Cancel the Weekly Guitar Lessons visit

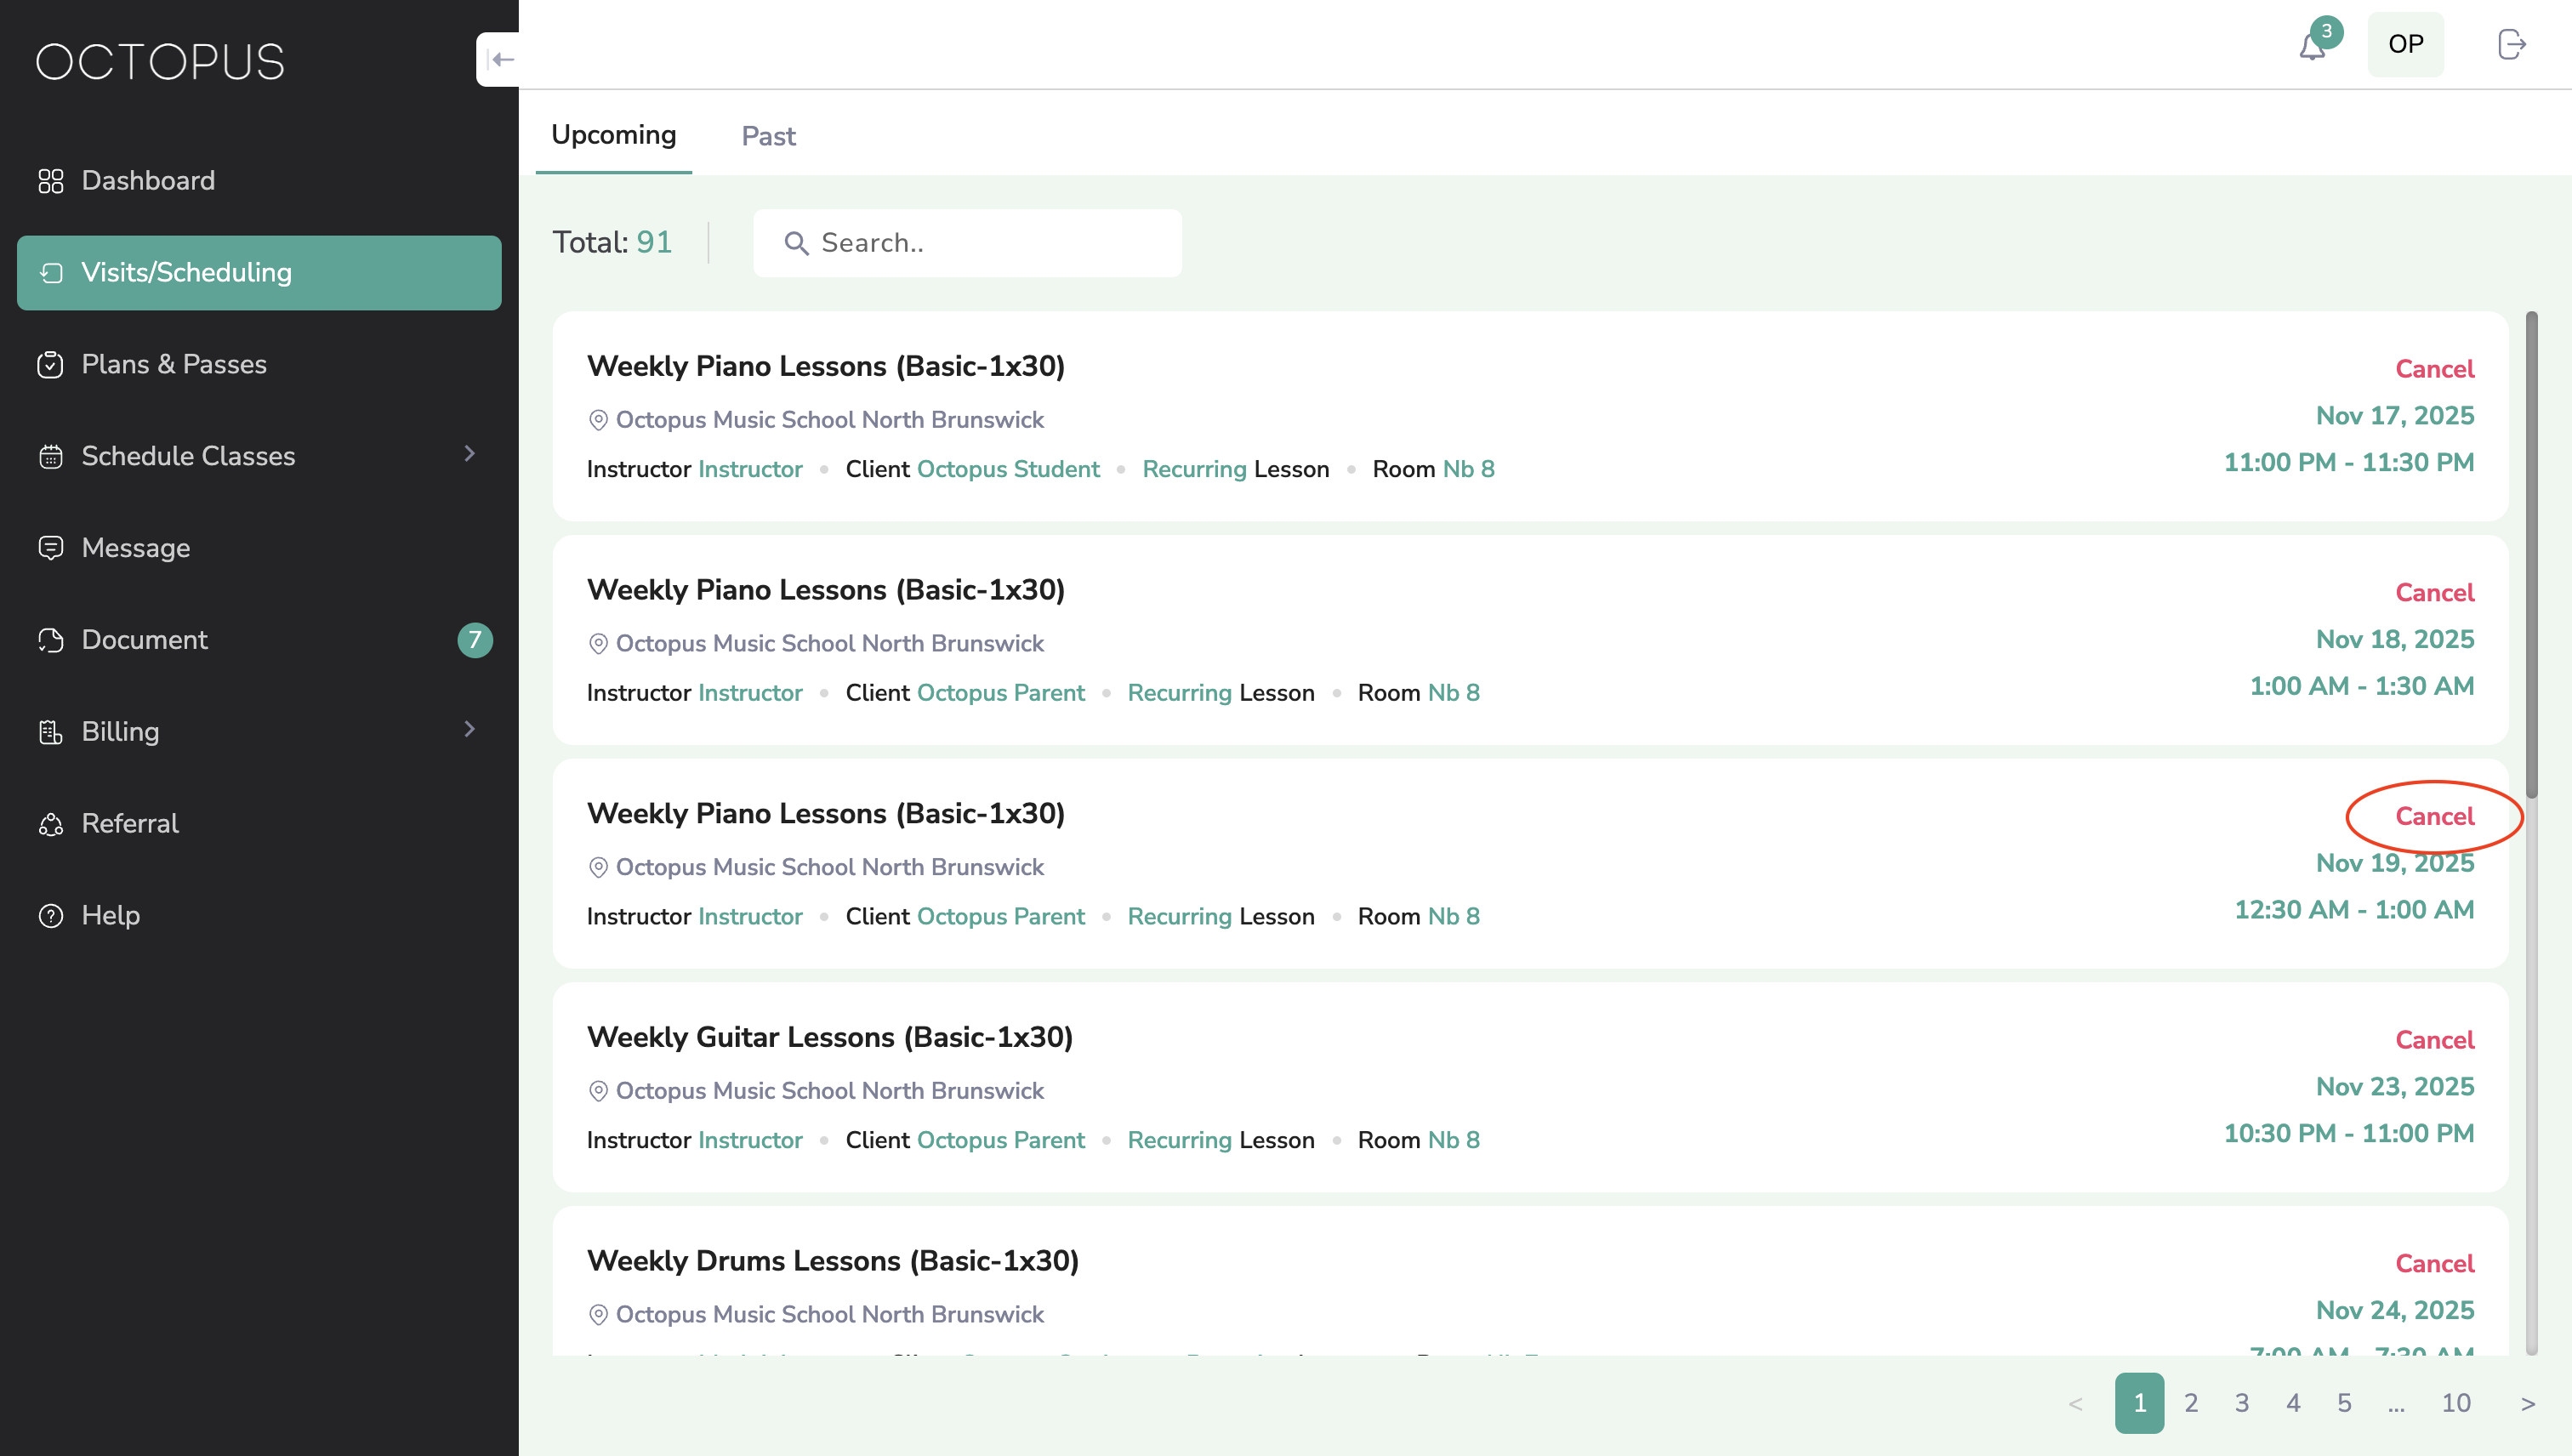(2433, 1040)
